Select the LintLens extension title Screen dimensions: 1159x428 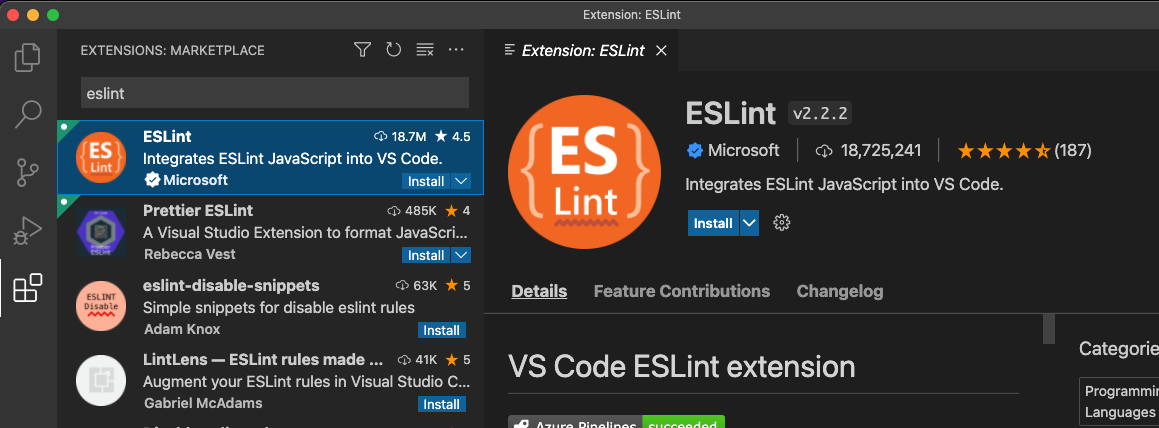pos(264,360)
